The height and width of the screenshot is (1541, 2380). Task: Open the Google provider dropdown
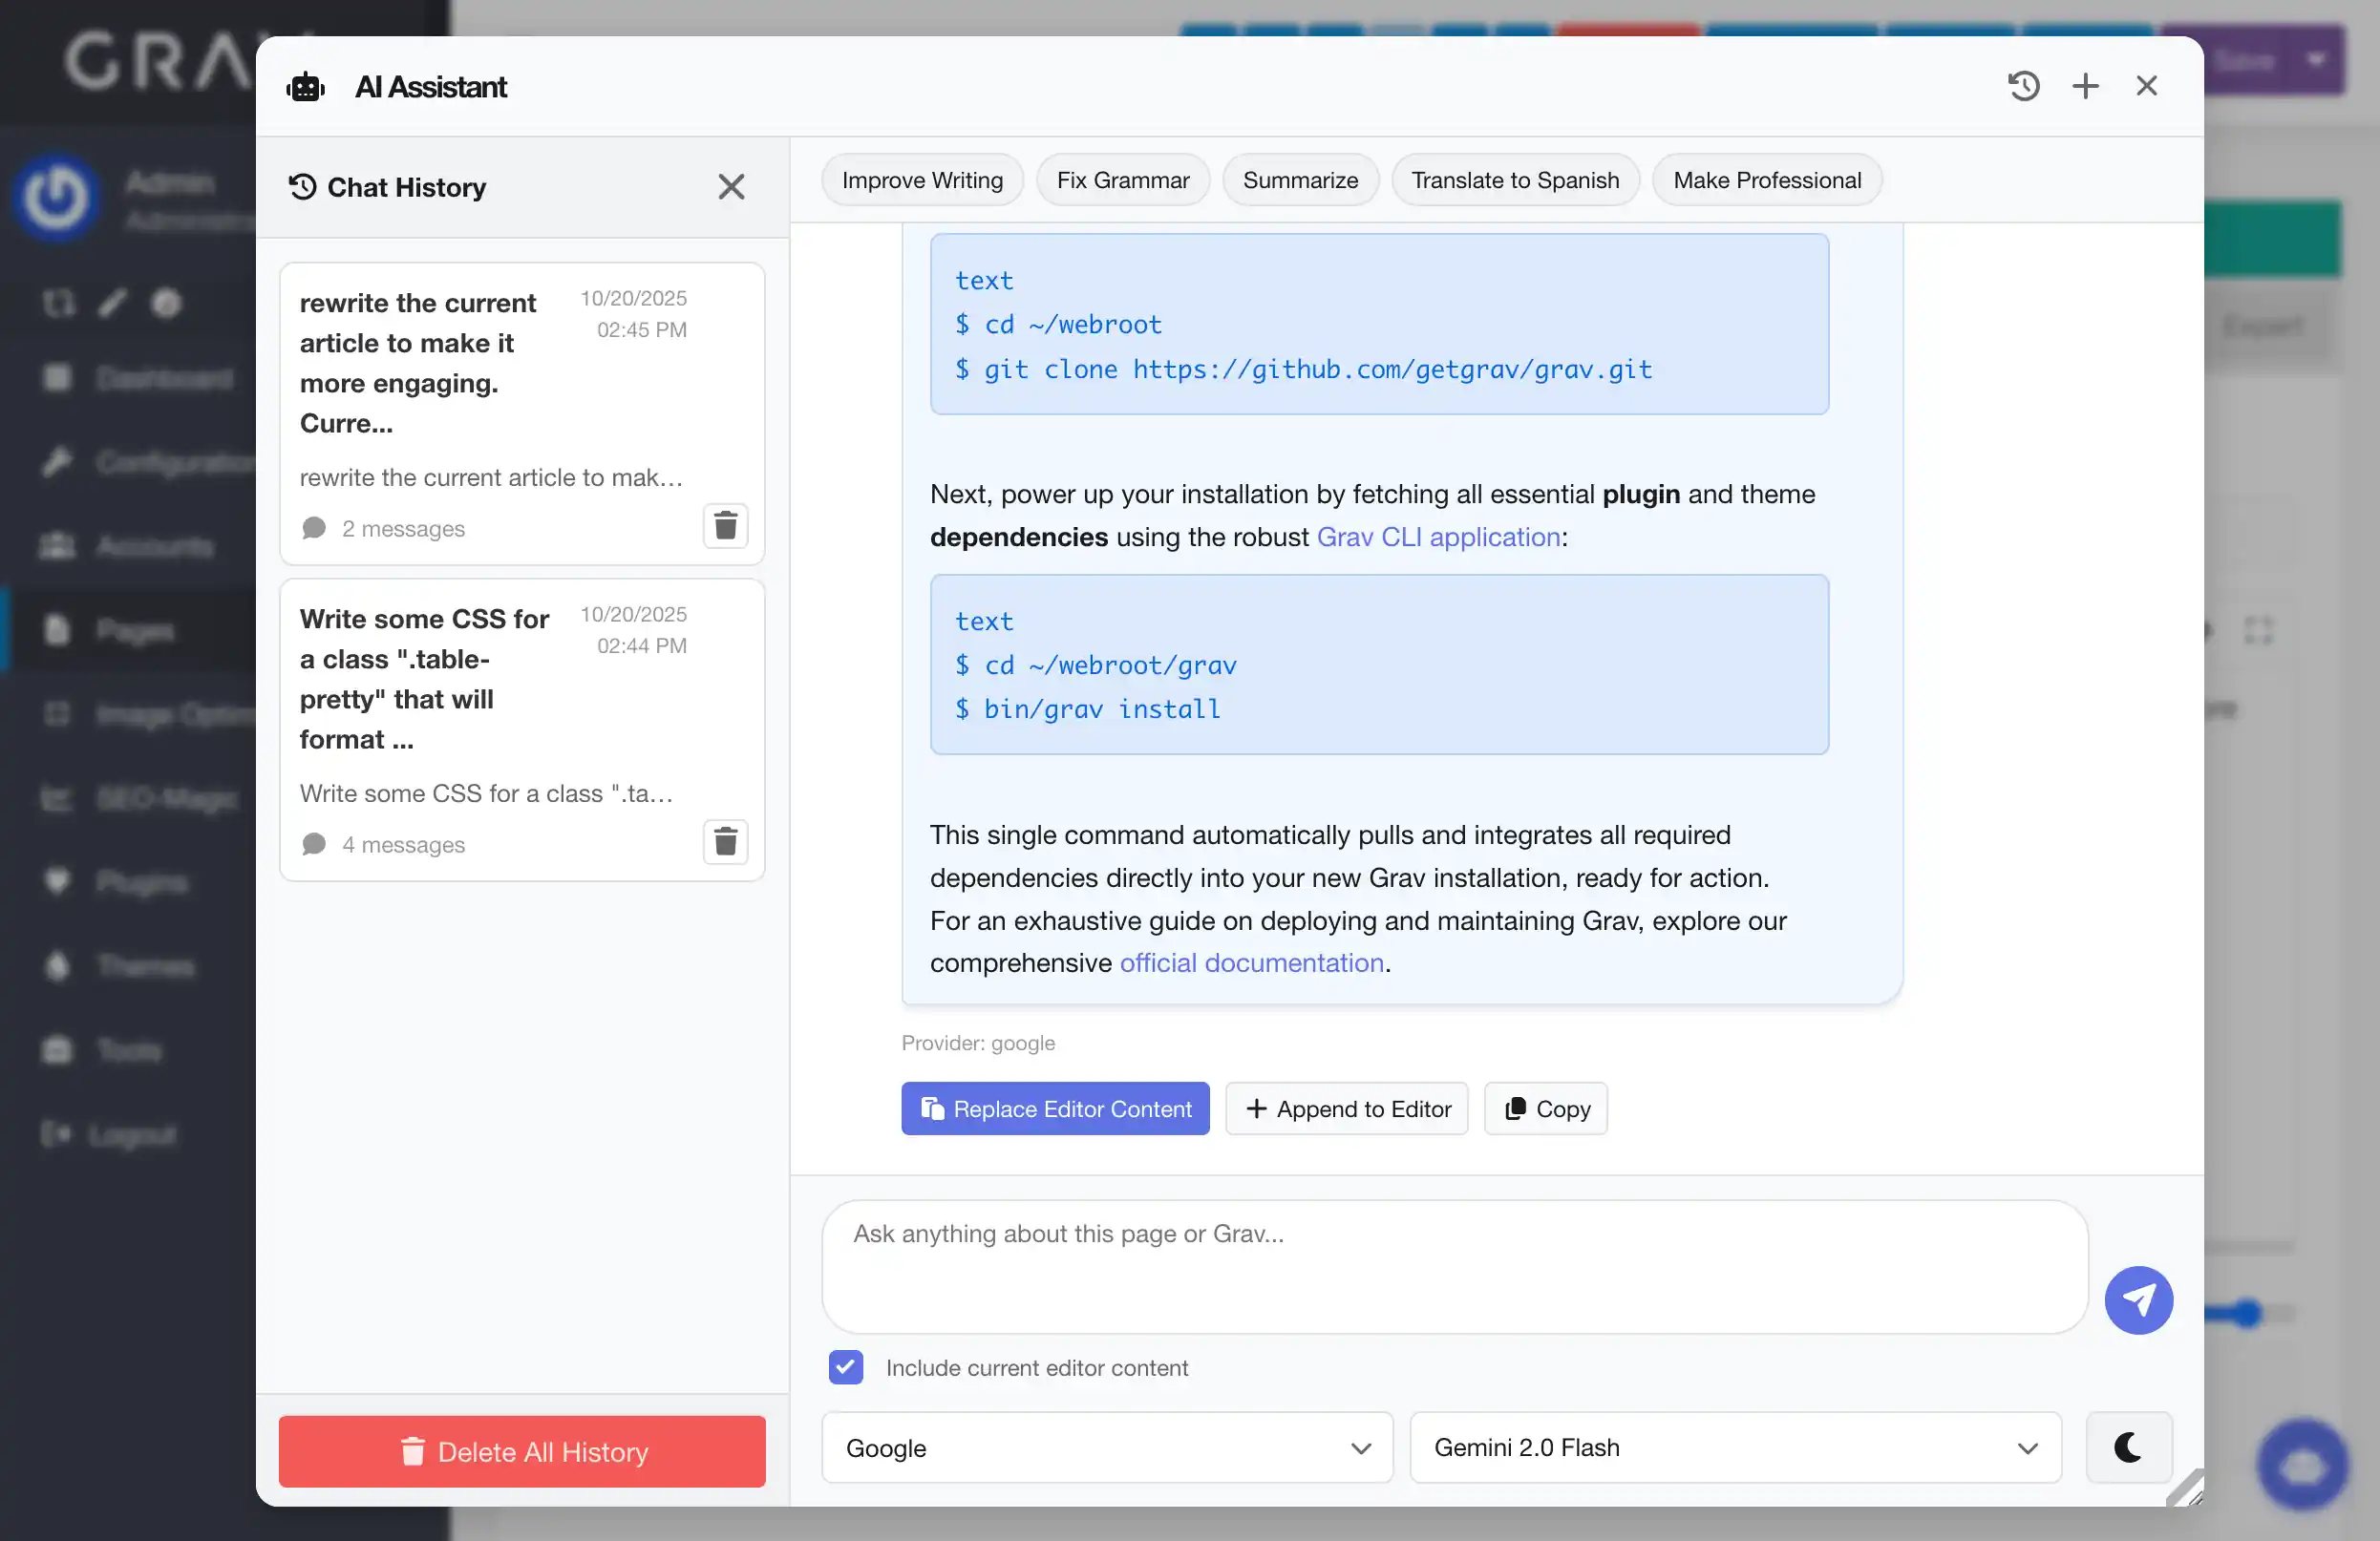tap(1106, 1447)
